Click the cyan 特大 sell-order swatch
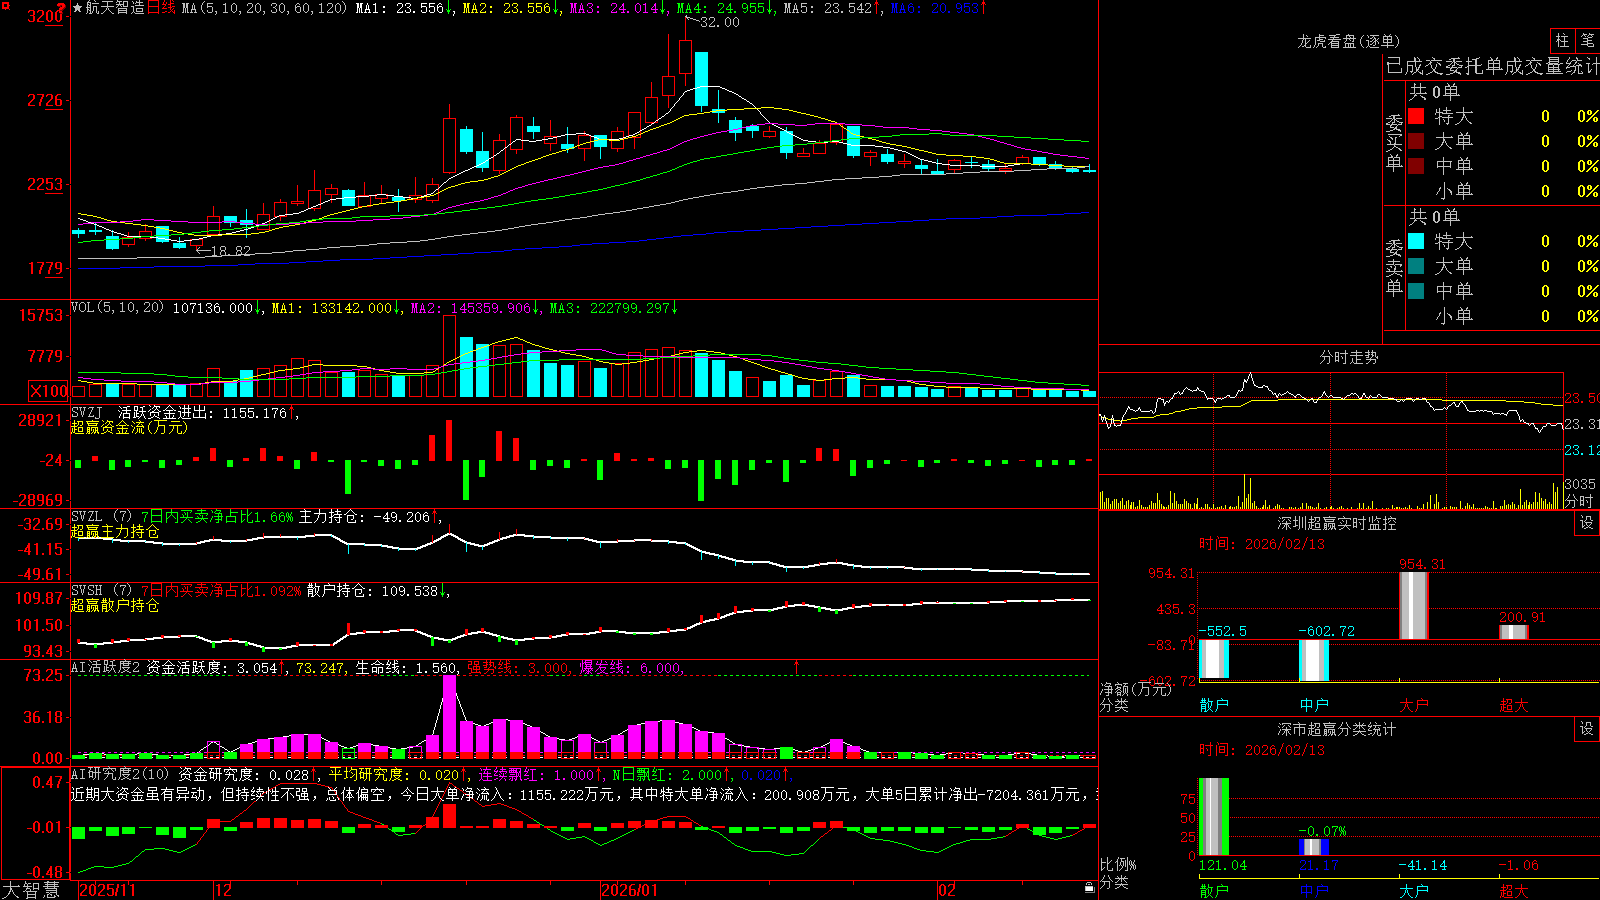The width and height of the screenshot is (1600, 900). 1416,242
